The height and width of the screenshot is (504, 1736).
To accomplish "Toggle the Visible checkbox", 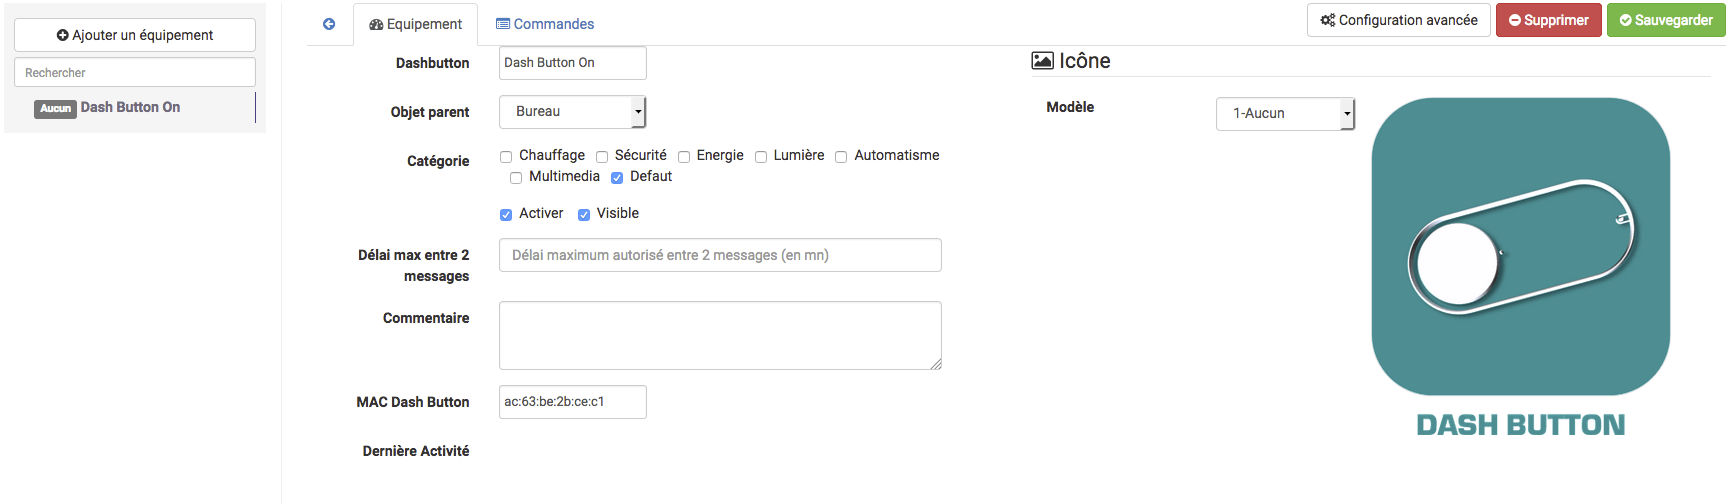I will click(x=584, y=215).
